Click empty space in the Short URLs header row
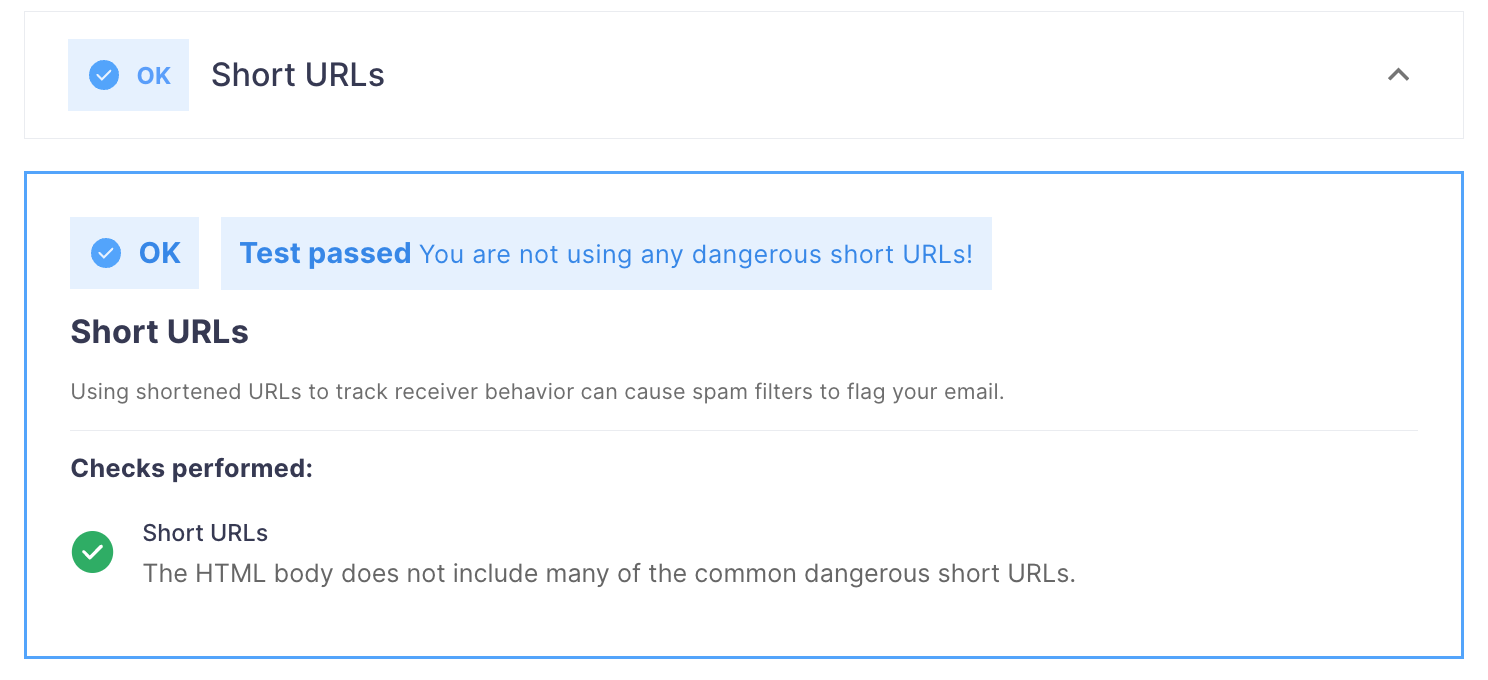The image size is (1488, 680). (880, 75)
